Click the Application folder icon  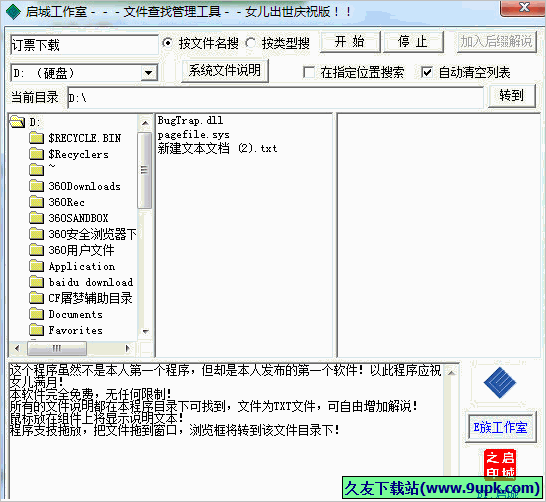tap(37, 266)
